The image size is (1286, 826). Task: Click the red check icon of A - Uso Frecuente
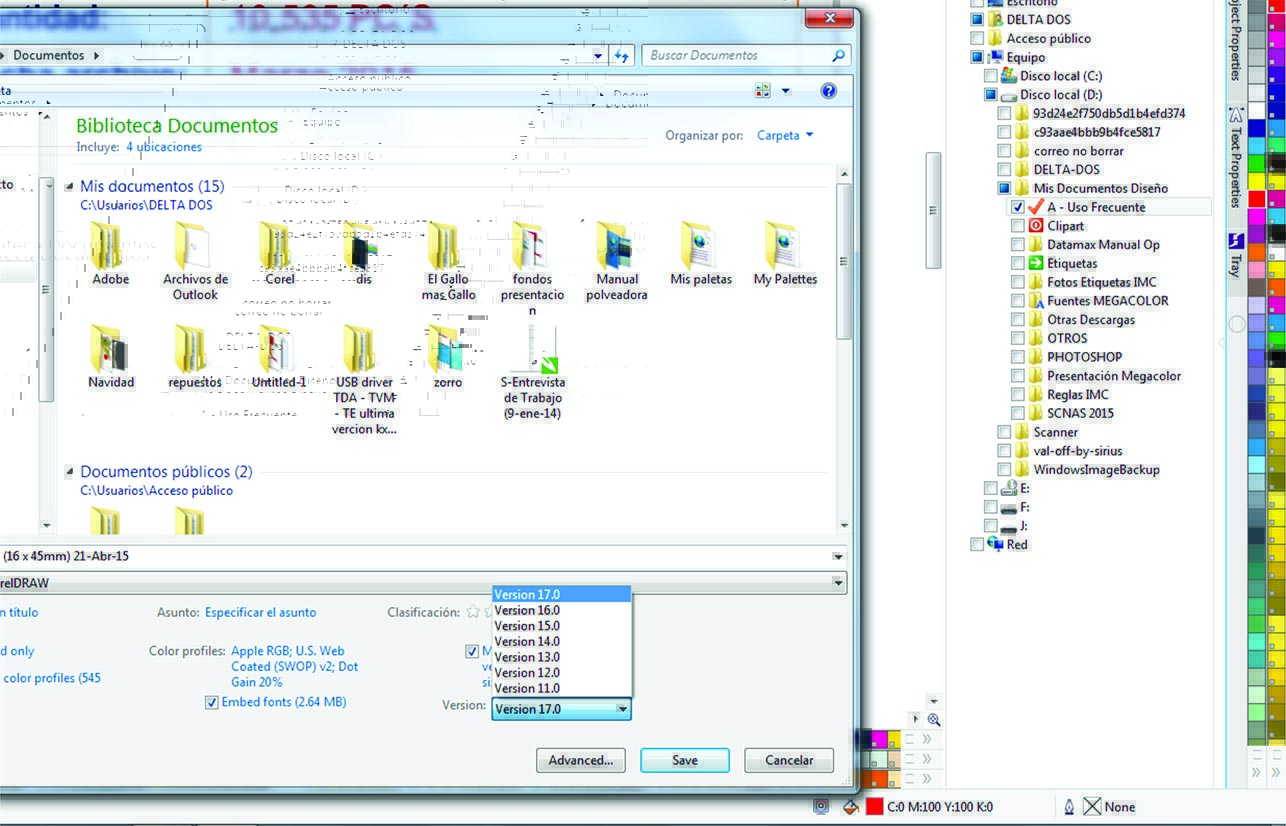coord(1036,206)
